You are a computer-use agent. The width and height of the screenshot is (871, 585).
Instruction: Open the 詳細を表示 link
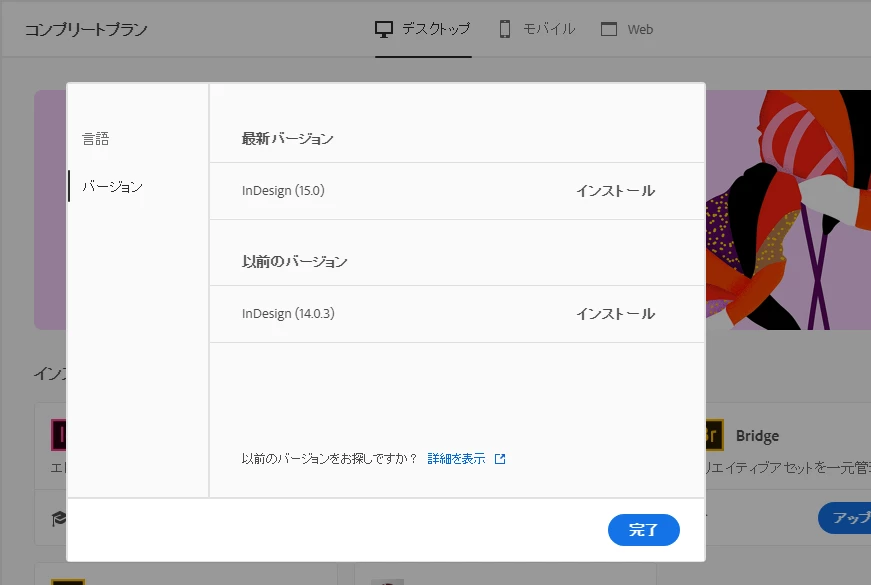[457, 459]
